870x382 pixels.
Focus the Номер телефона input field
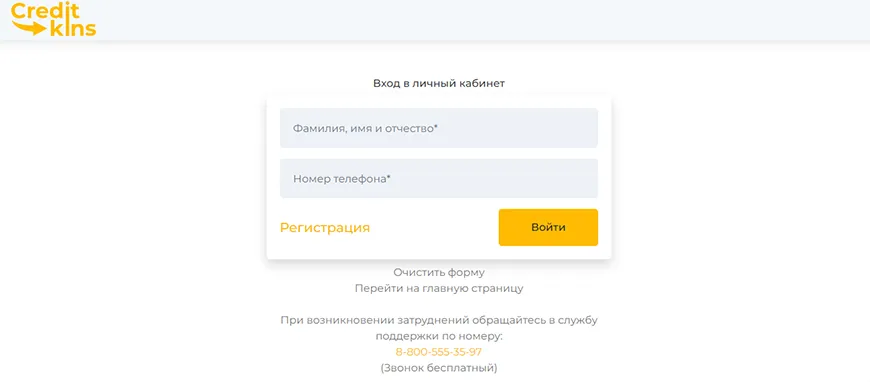click(438, 179)
